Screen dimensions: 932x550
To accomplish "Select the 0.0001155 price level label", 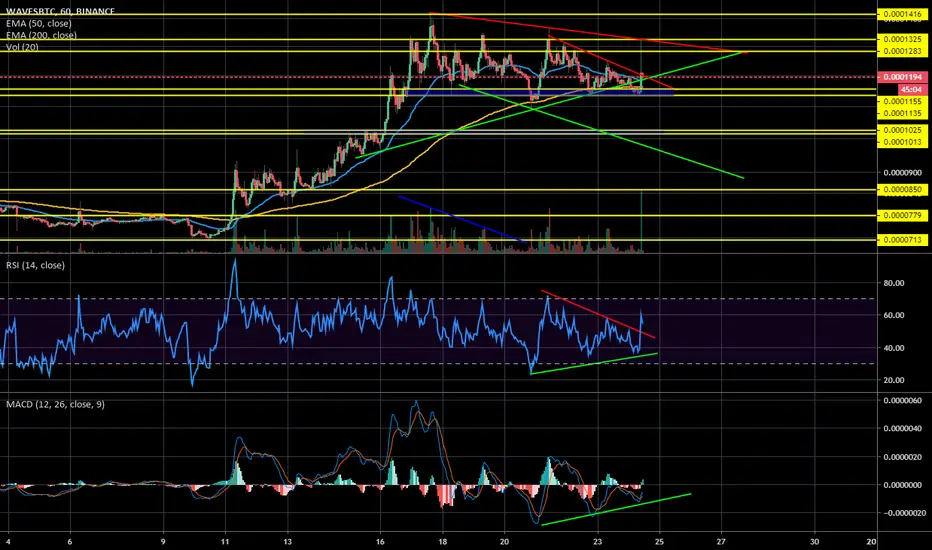I will (x=902, y=102).
